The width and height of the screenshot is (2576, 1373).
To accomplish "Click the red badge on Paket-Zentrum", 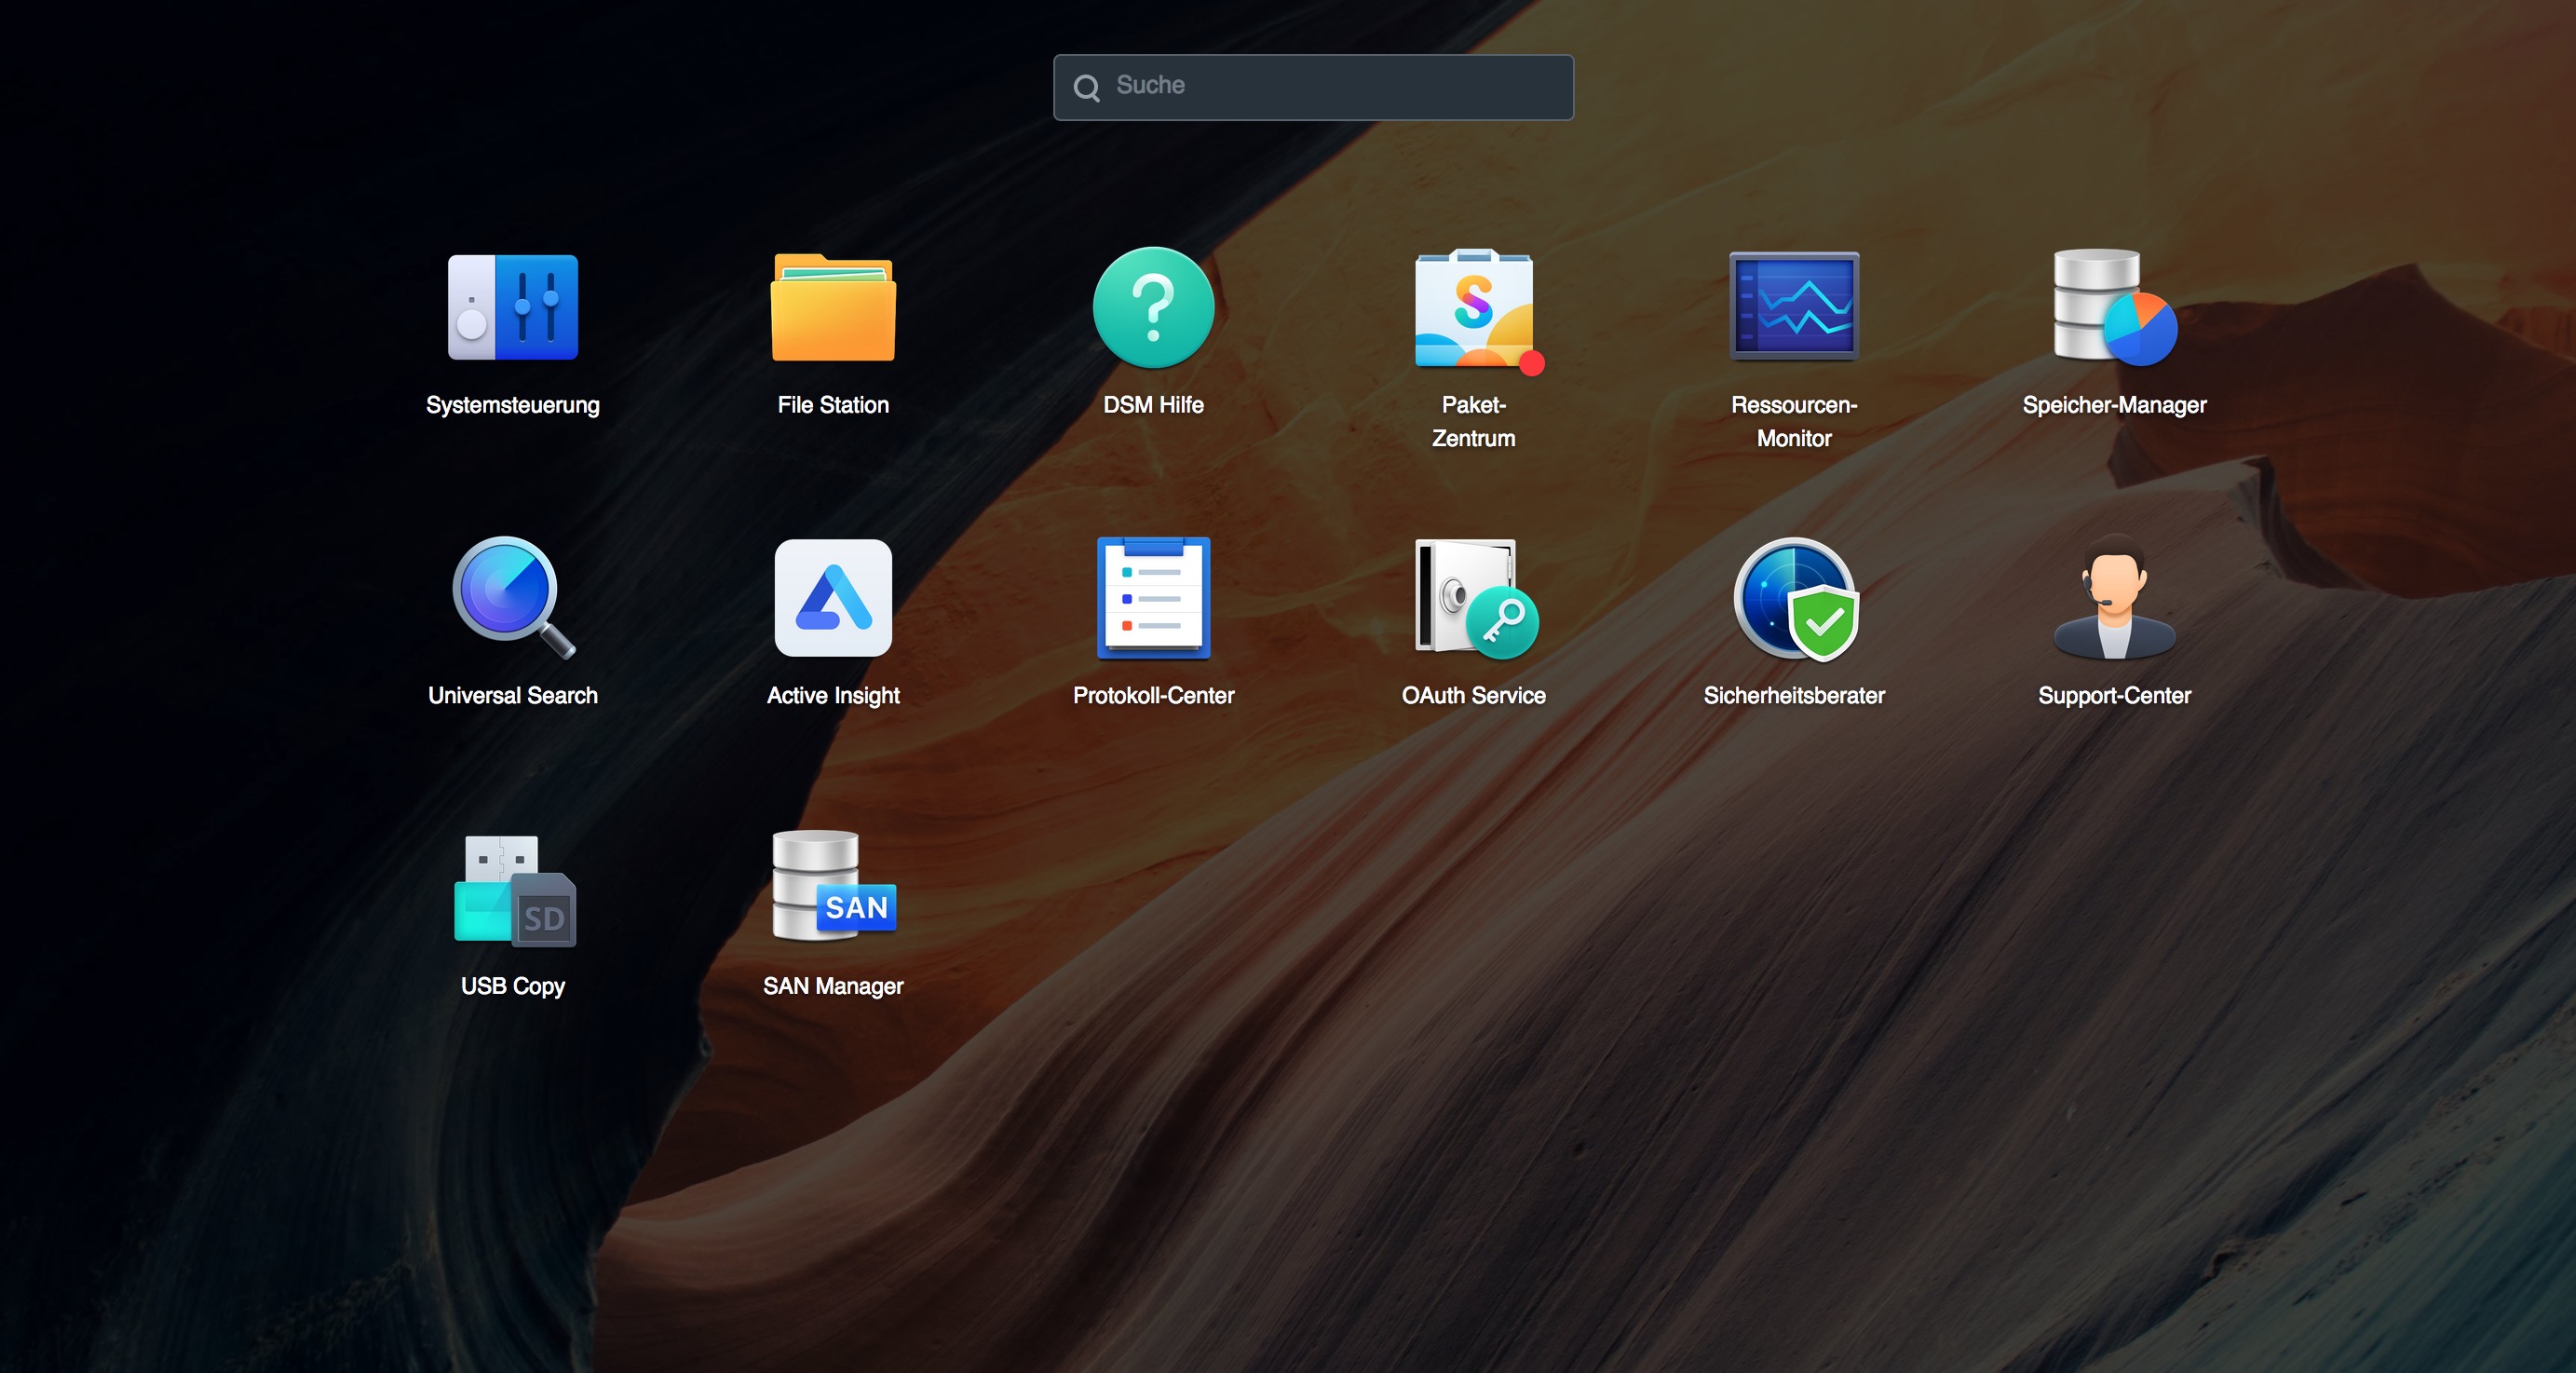I will (1531, 364).
